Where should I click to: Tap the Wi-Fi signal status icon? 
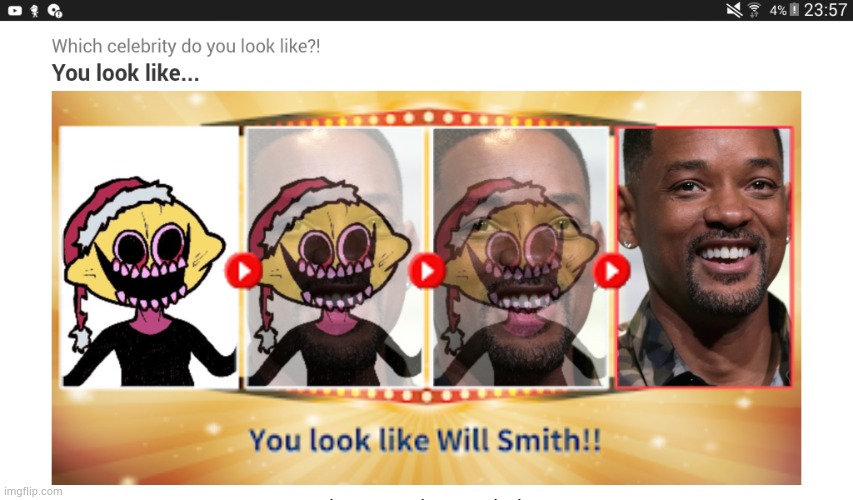click(754, 10)
